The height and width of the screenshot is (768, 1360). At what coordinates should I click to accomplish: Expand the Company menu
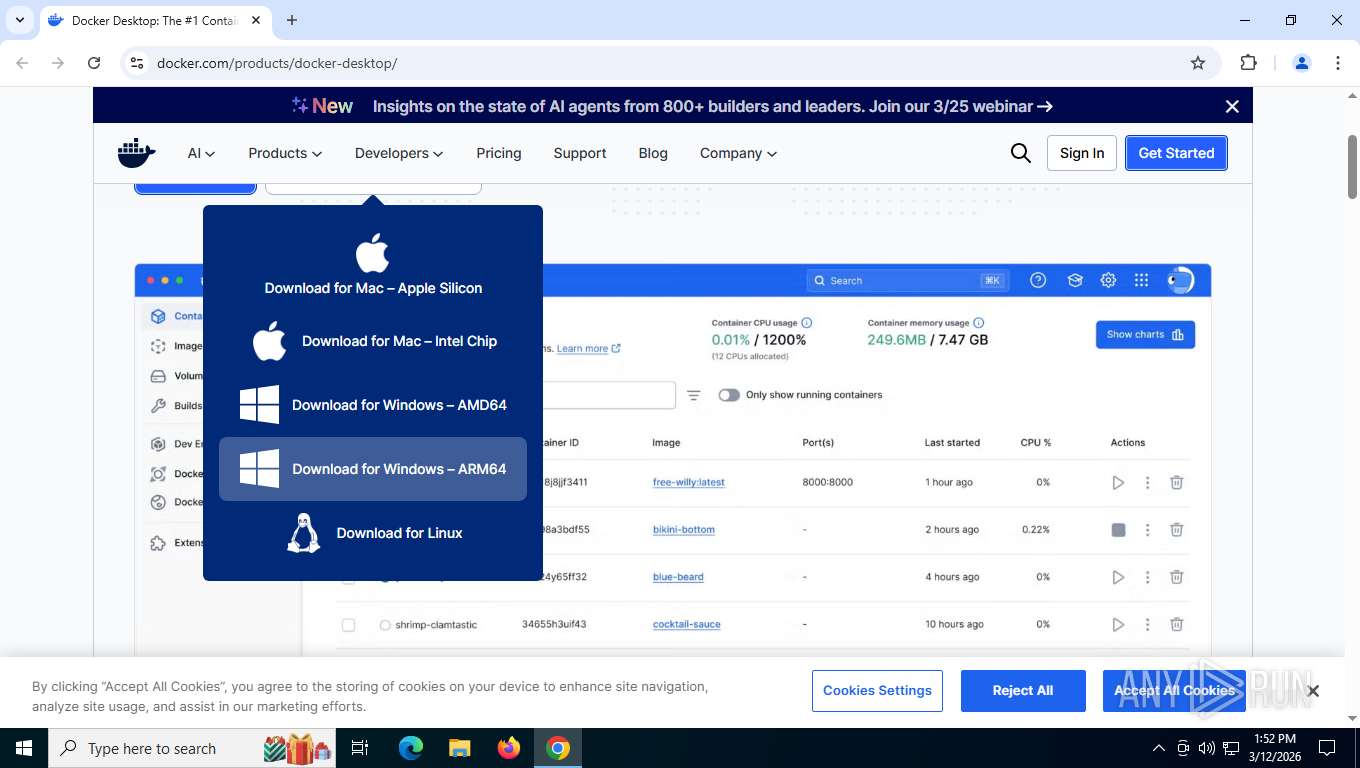pyautogui.click(x=738, y=153)
